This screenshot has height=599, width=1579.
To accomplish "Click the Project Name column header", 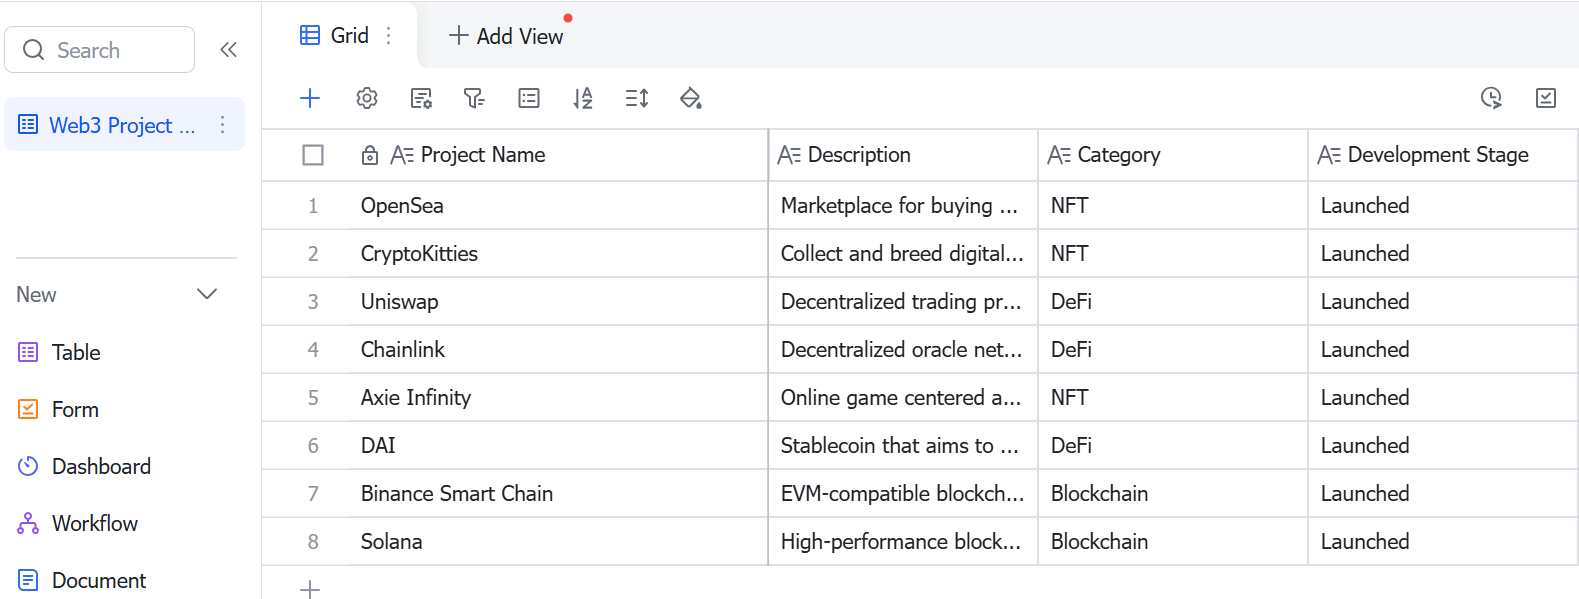I will tap(556, 155).
